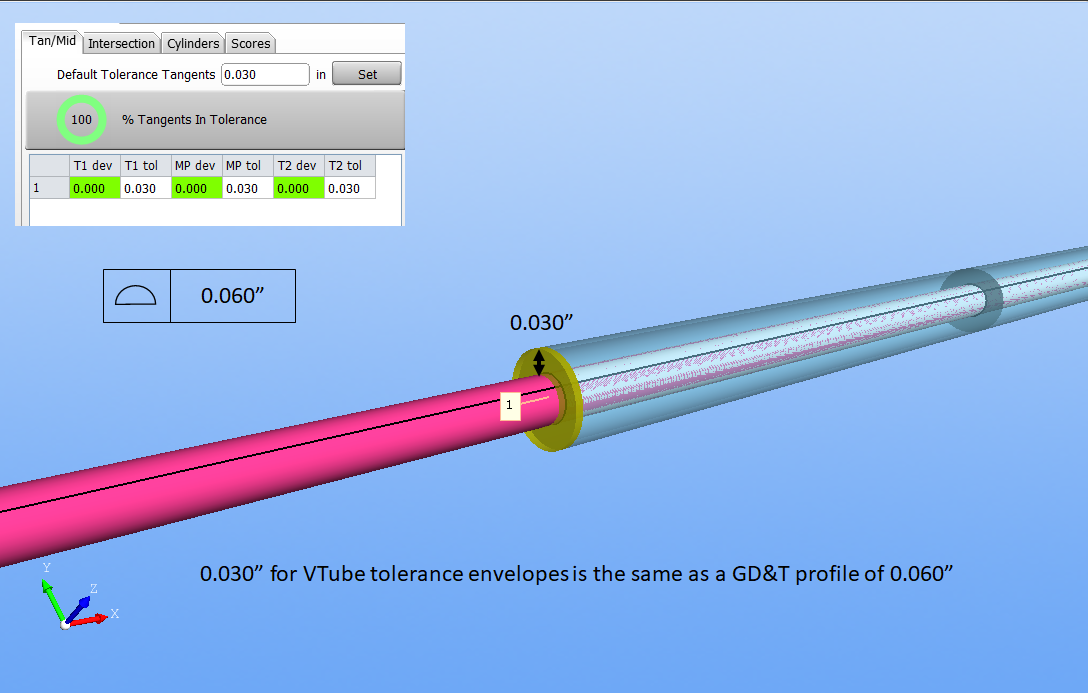Click the Default Tolerance Tangents input field
The height and width of the screenshot is (693, 1088).
(x=265, y=74)
